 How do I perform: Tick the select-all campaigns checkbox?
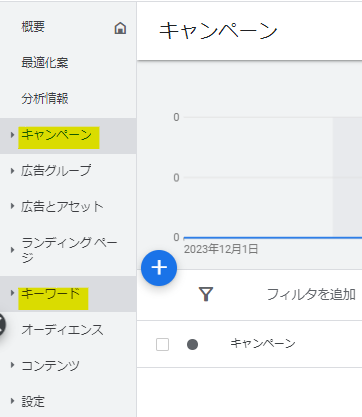coord(162,344)
